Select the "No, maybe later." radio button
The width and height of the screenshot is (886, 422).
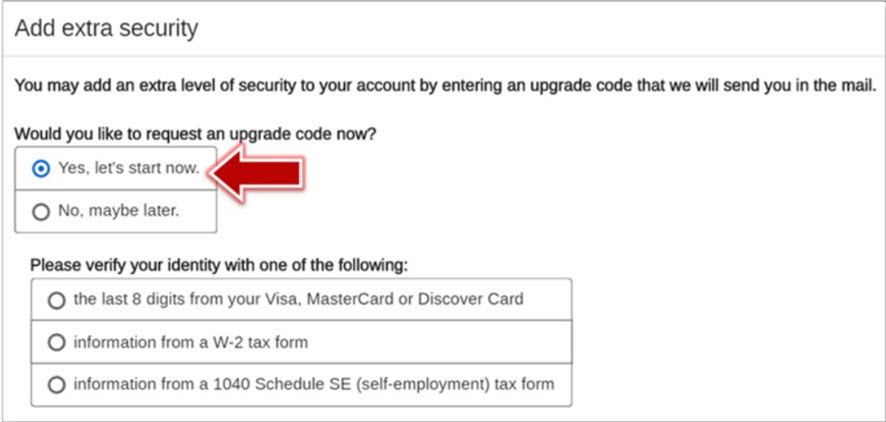[x=40, y=212]
